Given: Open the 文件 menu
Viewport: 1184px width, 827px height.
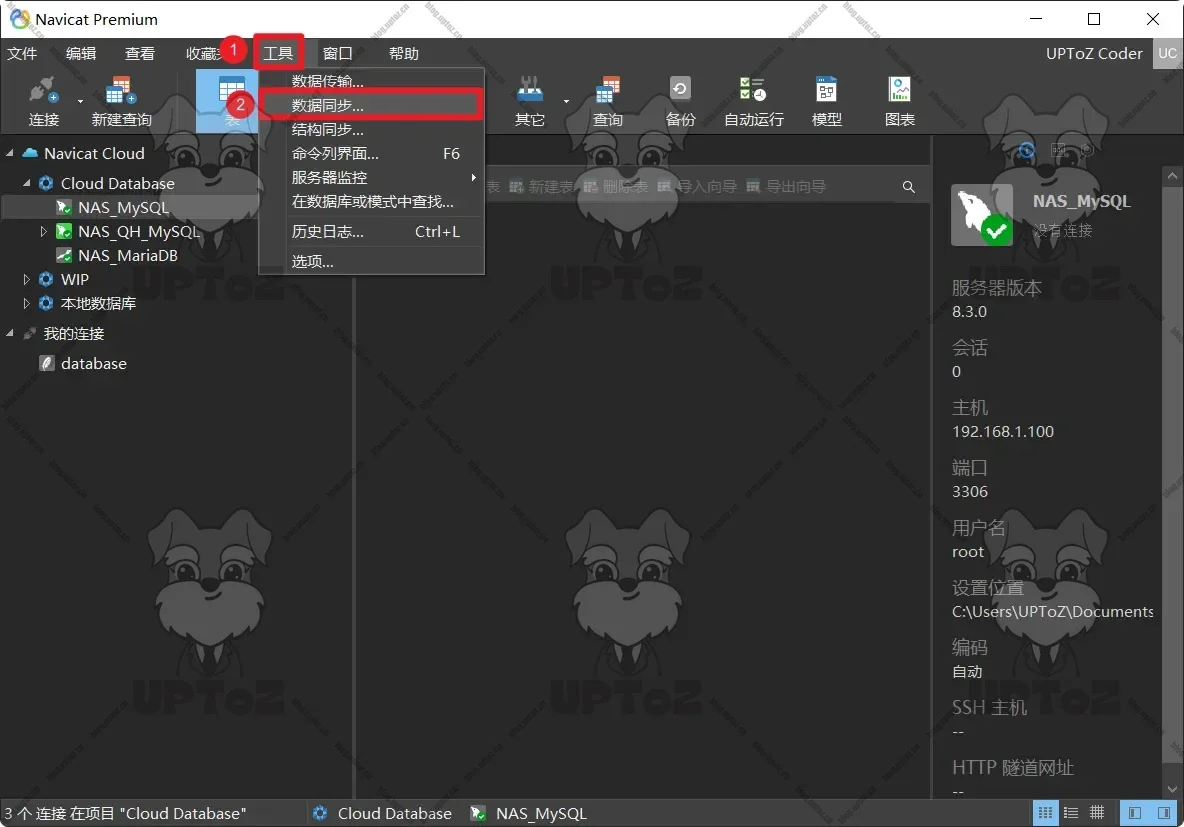Looking at the screenshot, I should [x=22, y=54].
